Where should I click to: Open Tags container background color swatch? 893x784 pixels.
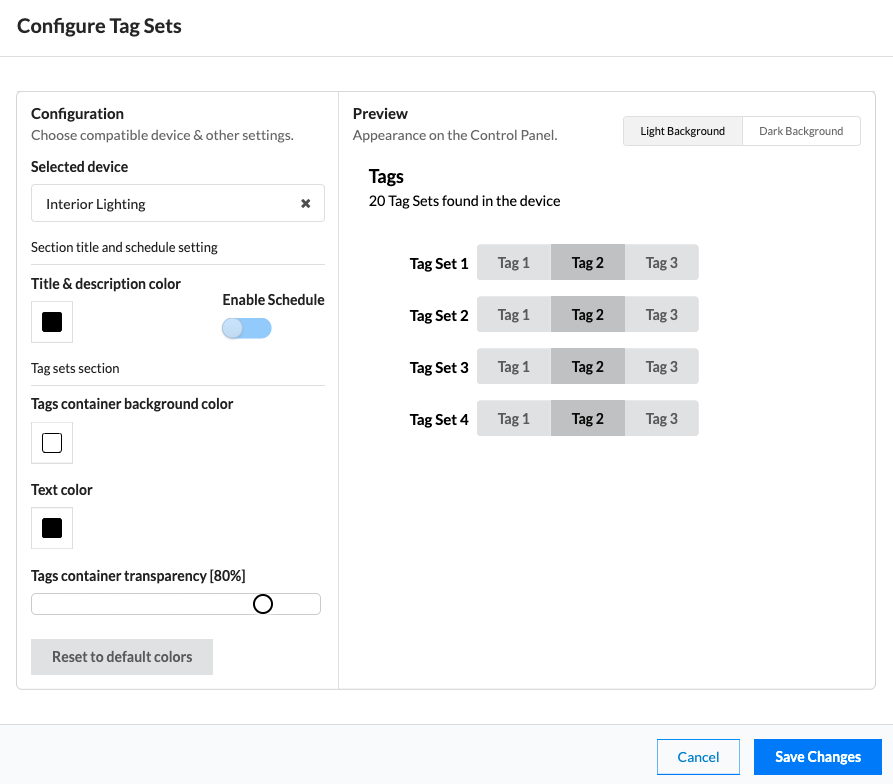[52, 443]
